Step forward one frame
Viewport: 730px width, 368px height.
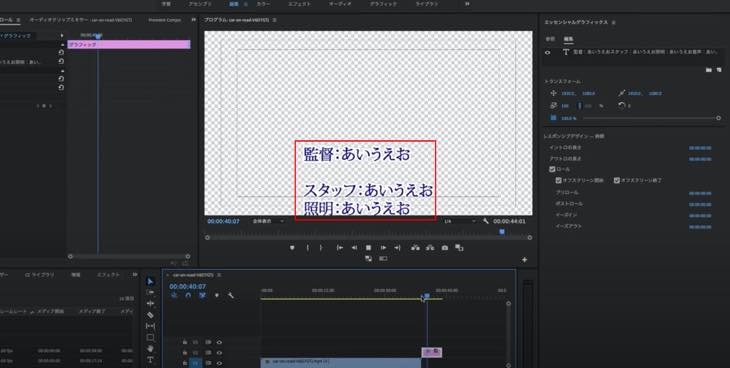[x=383, y=248]
